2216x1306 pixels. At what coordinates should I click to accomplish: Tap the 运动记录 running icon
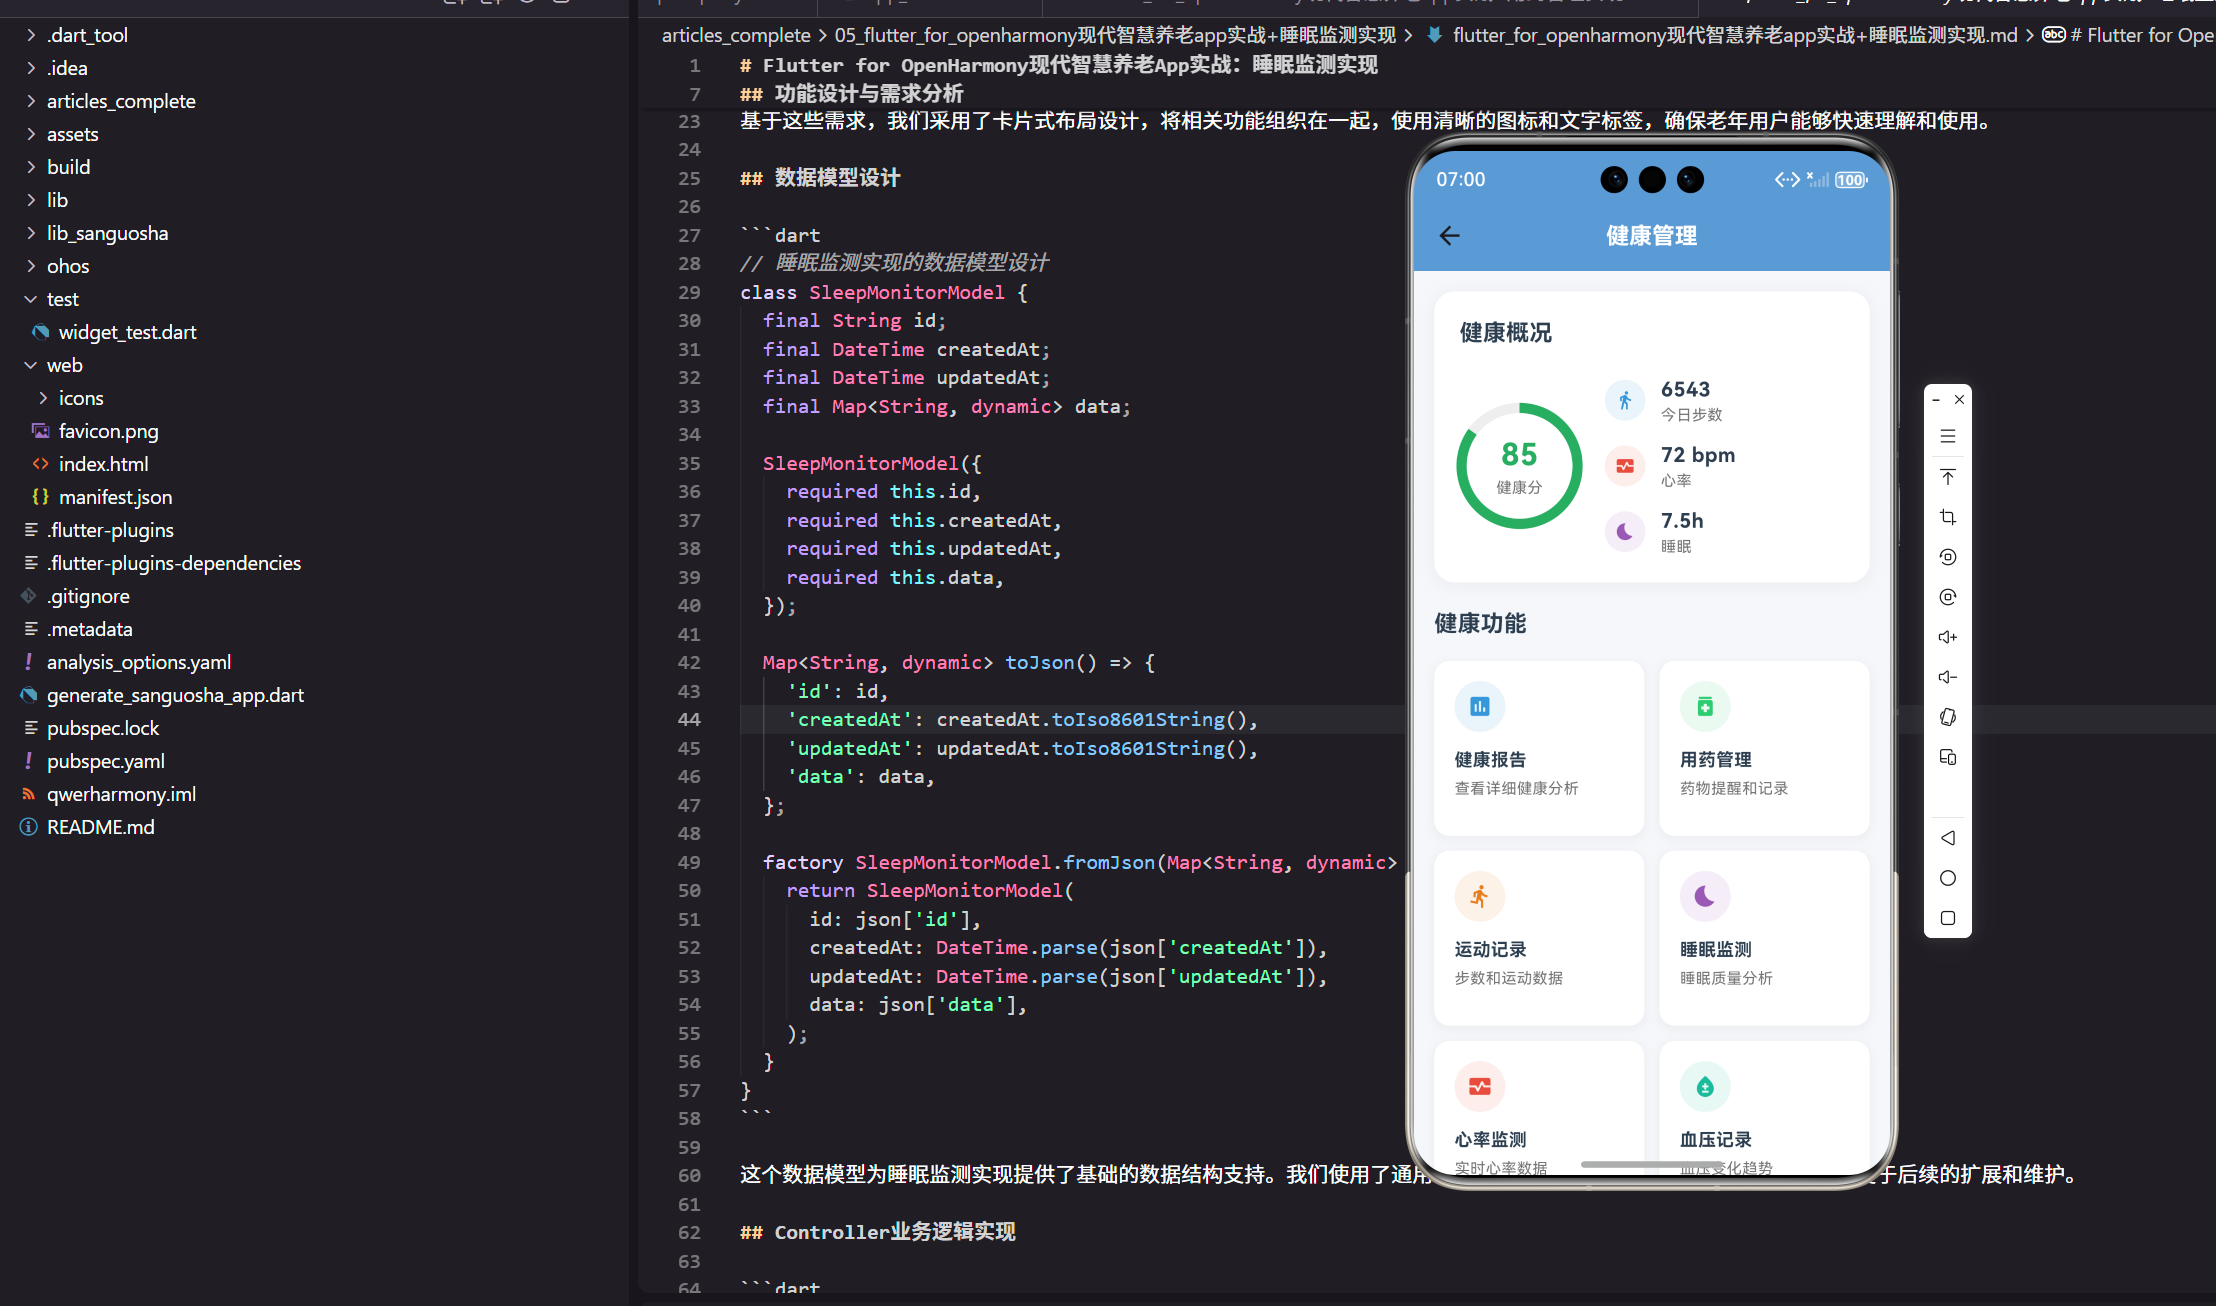coord(1480,897)
